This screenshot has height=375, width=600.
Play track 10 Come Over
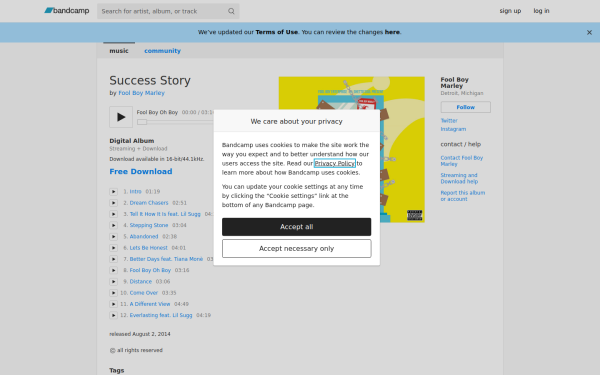point(113,293)
